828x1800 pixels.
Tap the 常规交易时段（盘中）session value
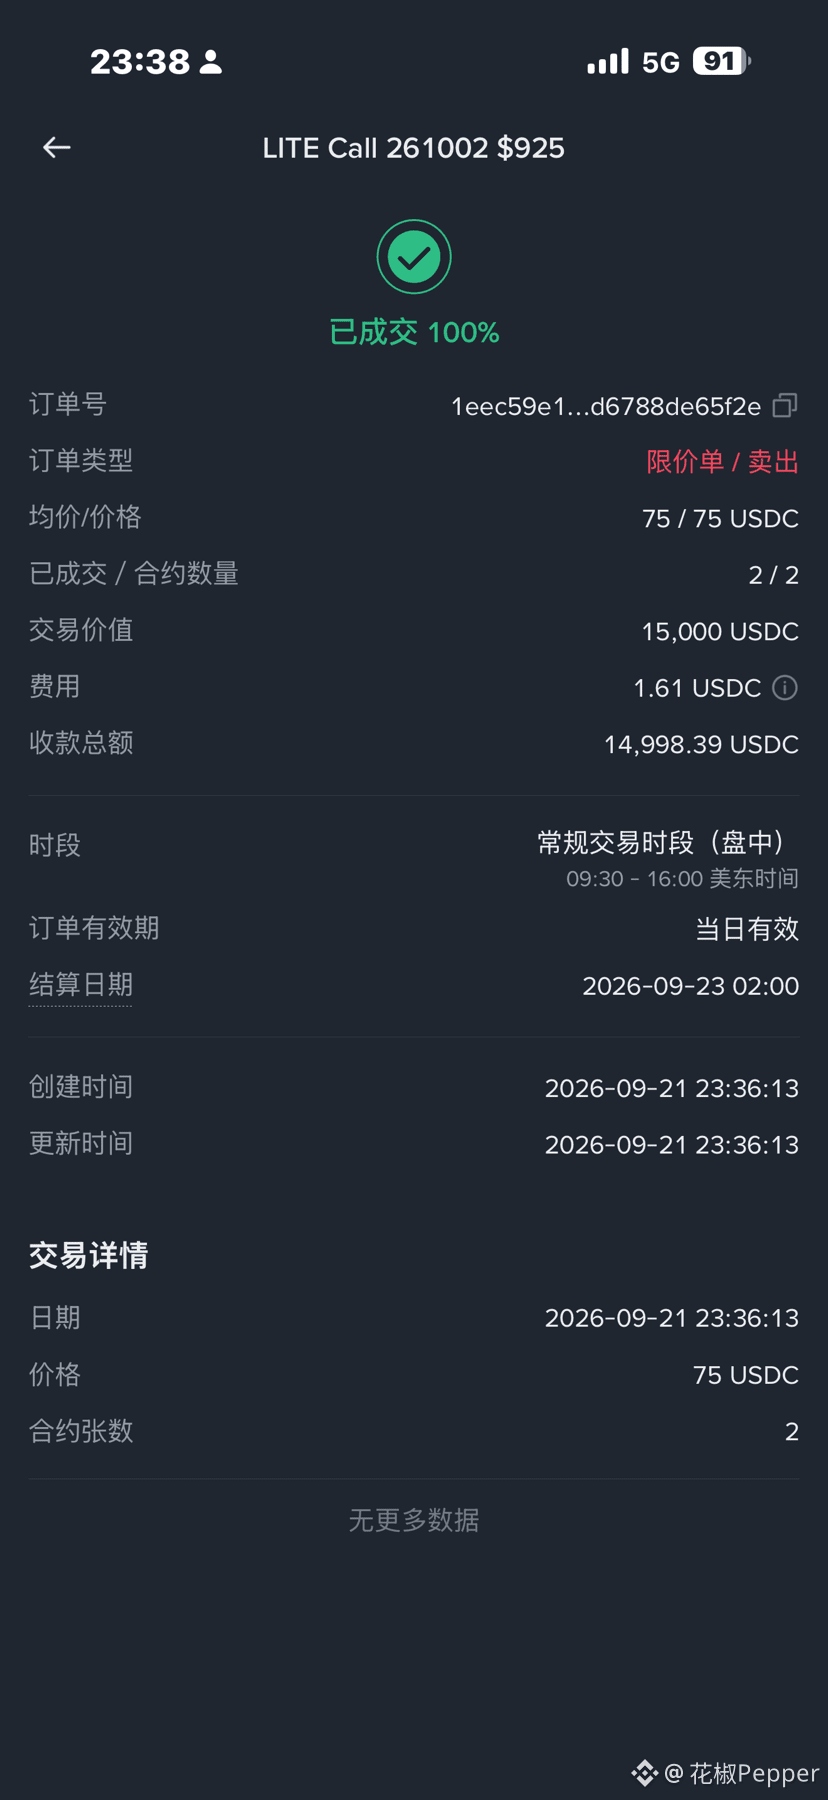tap(668, 843)
